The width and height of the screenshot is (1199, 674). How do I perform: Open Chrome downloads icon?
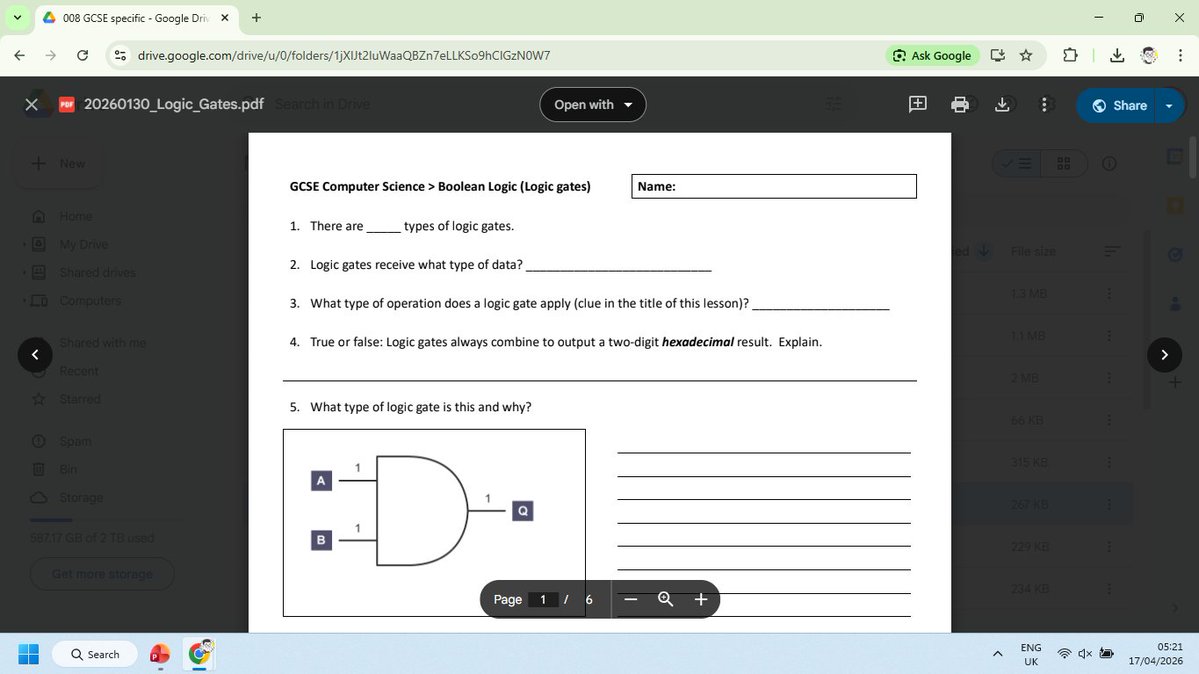[1116, 55]
